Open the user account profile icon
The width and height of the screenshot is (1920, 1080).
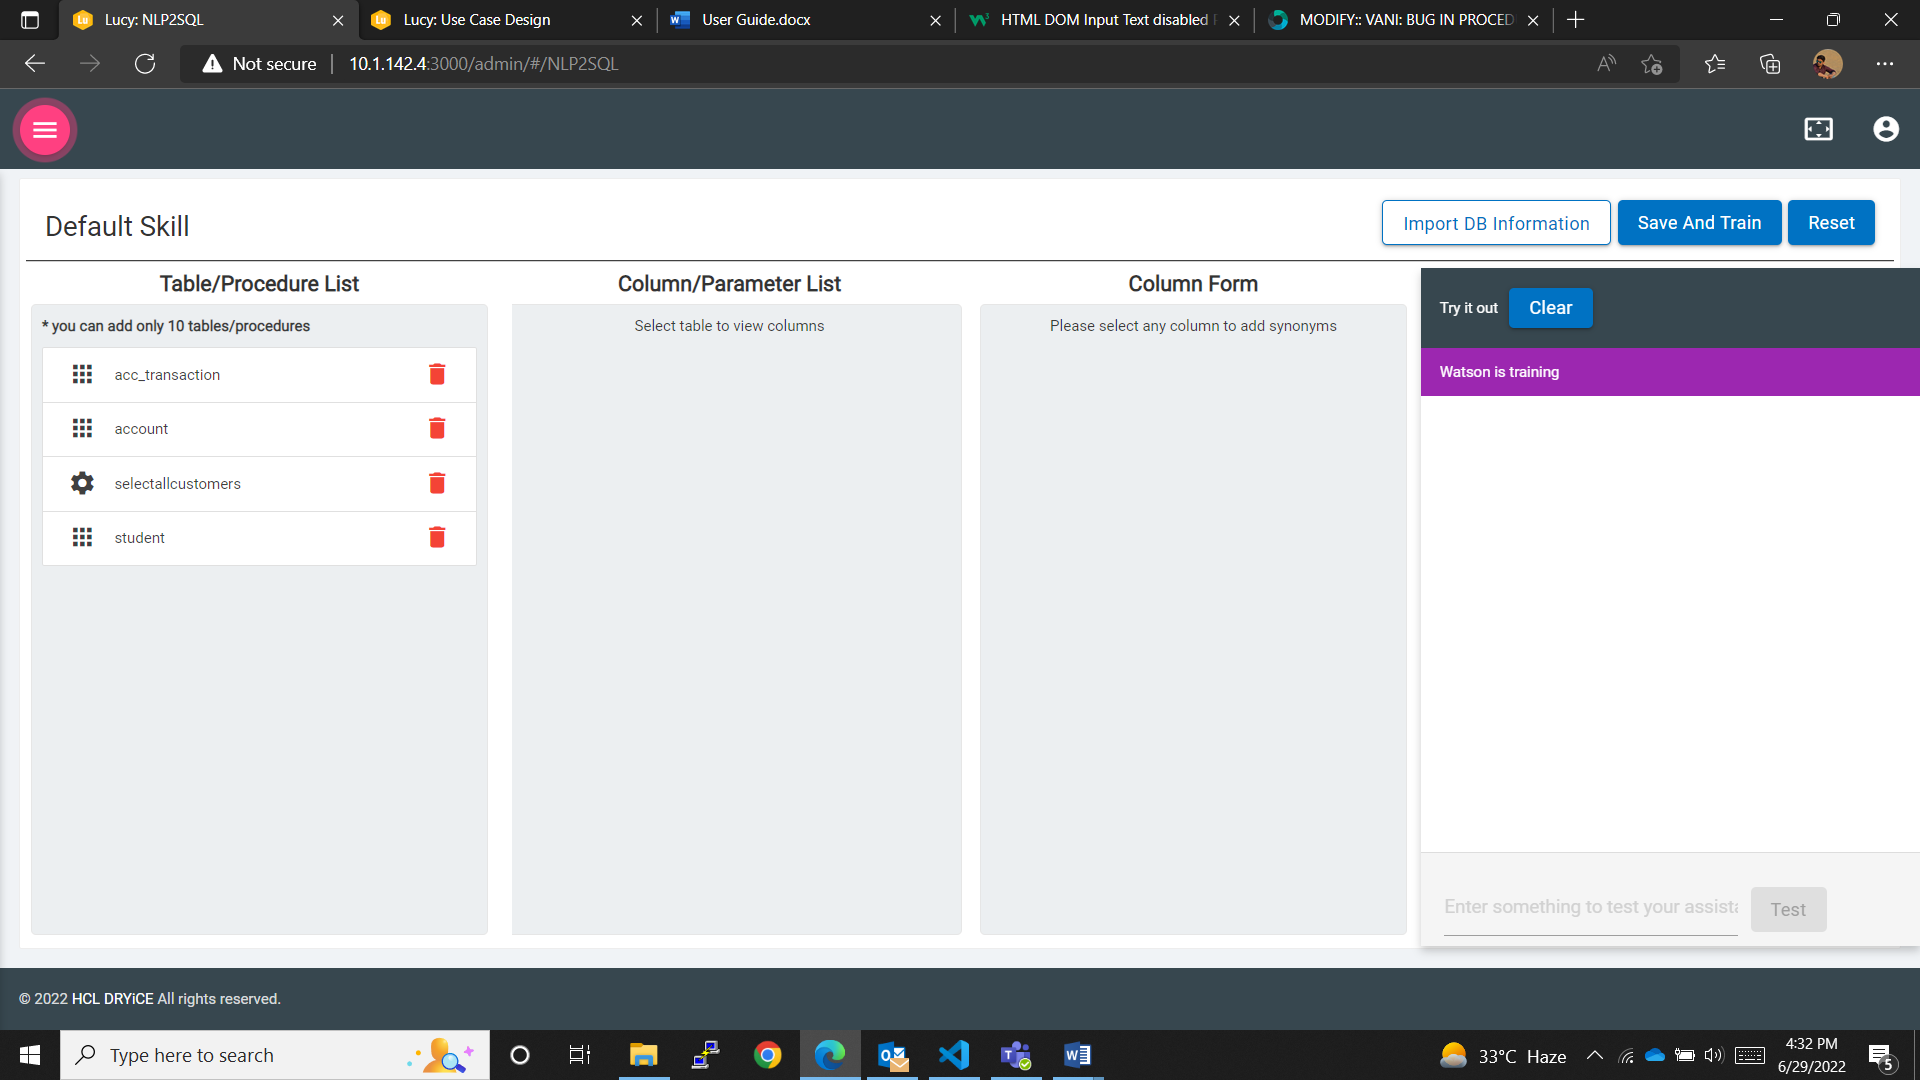(1885, 129)
